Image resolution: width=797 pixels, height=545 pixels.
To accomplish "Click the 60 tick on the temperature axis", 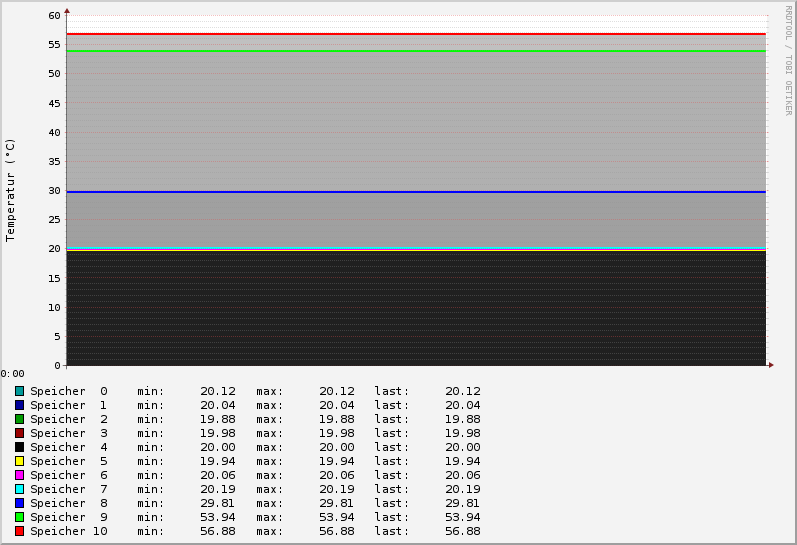I will pos(54,16).
